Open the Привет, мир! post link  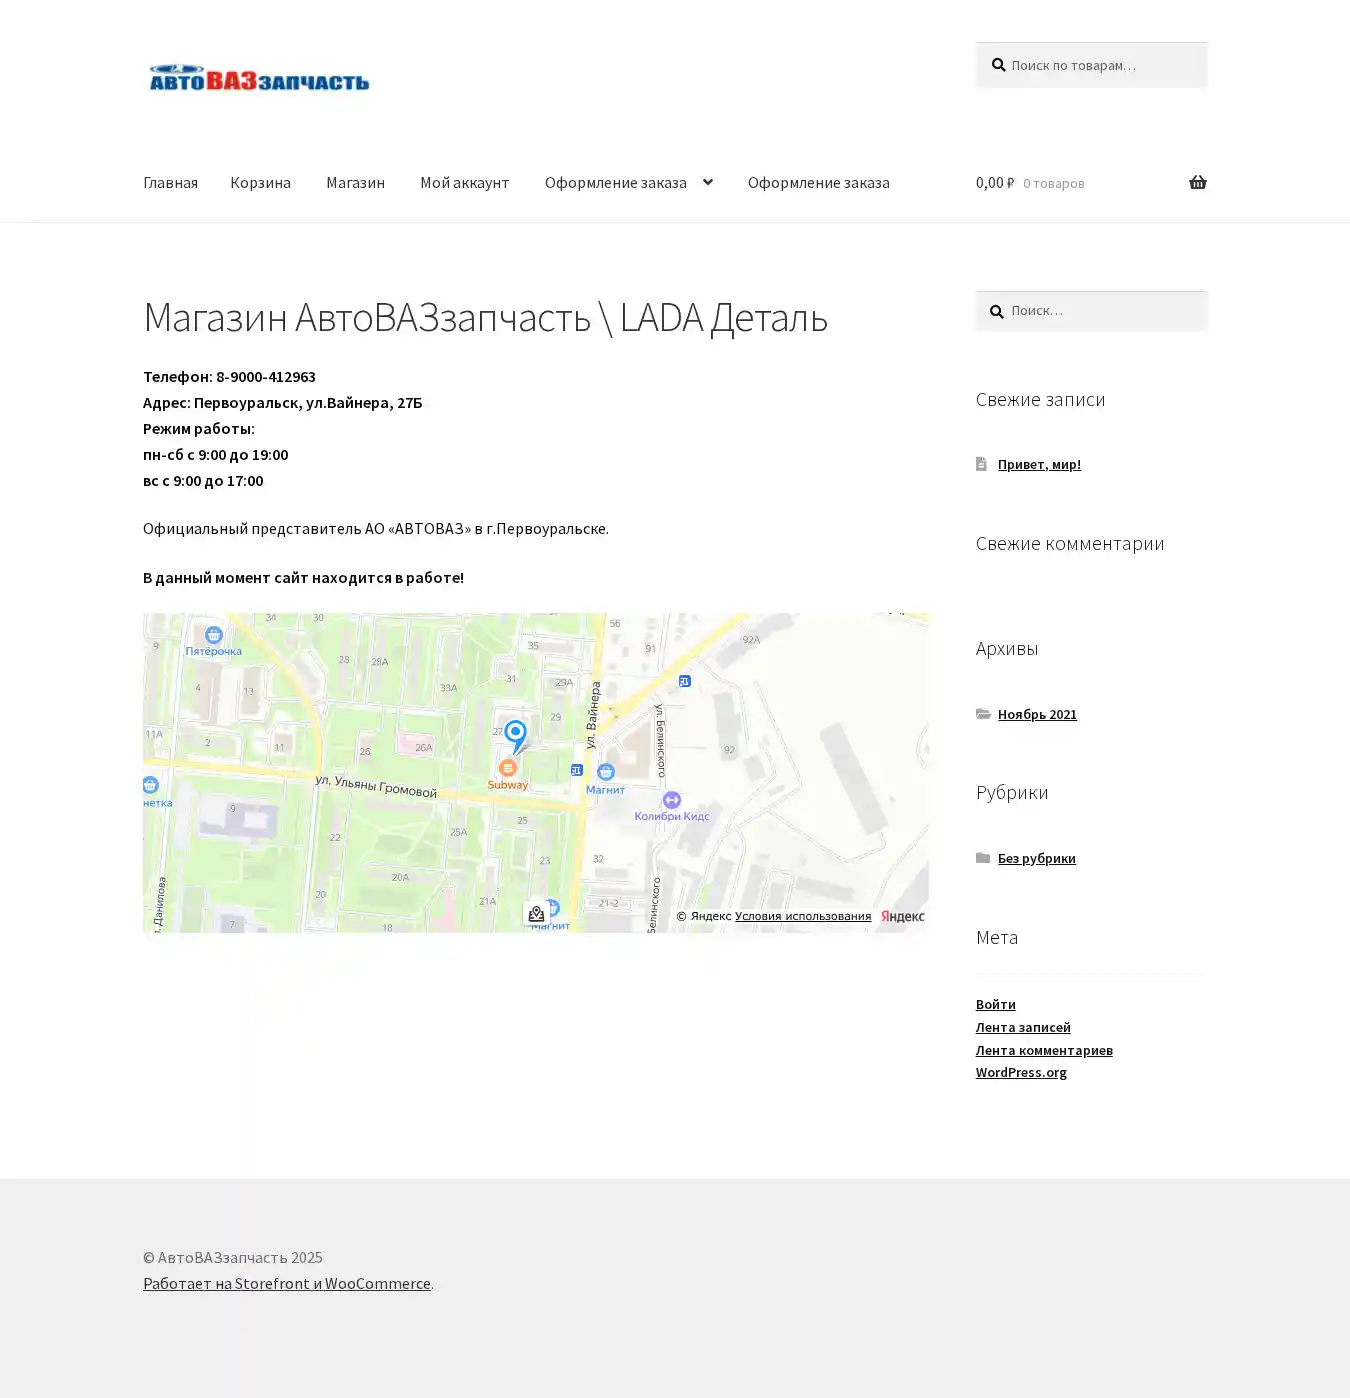1039,464
